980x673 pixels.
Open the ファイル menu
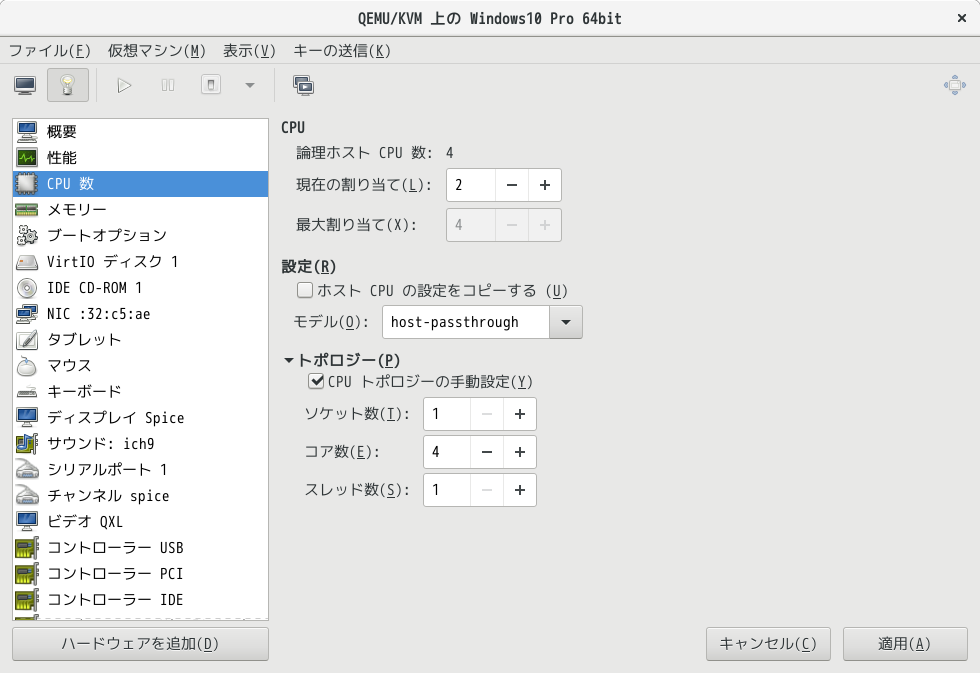pyautogui.click(x=50, y=51)
